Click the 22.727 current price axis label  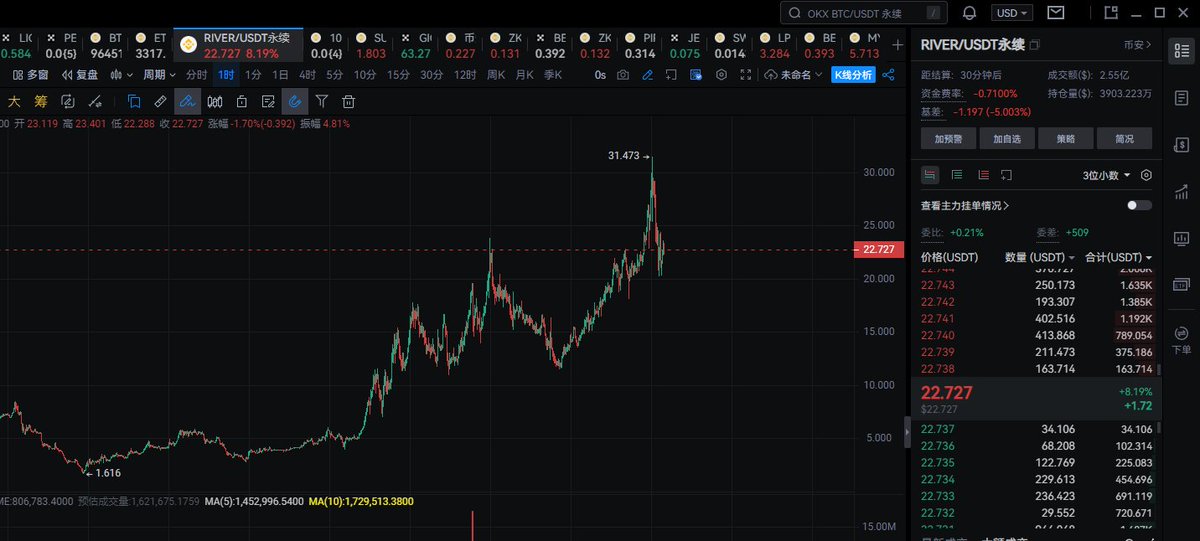[x=881, y=250]
